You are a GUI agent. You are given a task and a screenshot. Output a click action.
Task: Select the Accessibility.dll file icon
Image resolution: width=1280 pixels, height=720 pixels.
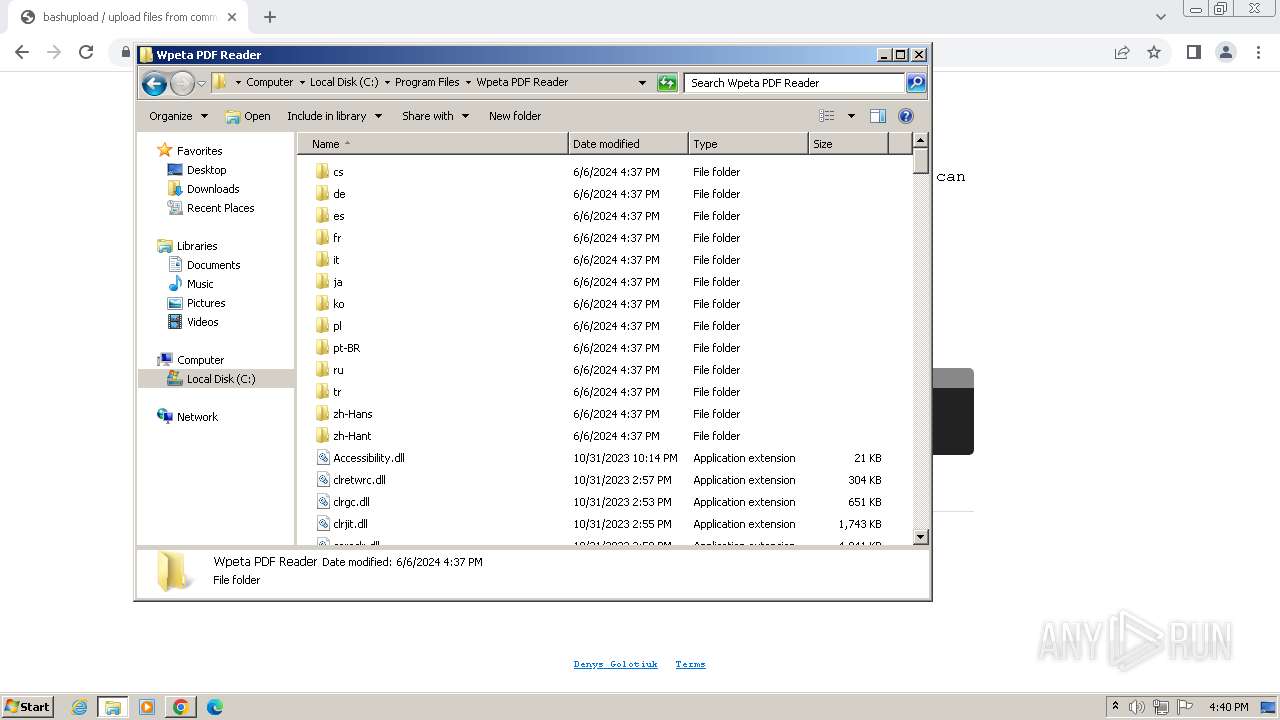[x=323, y=457]
